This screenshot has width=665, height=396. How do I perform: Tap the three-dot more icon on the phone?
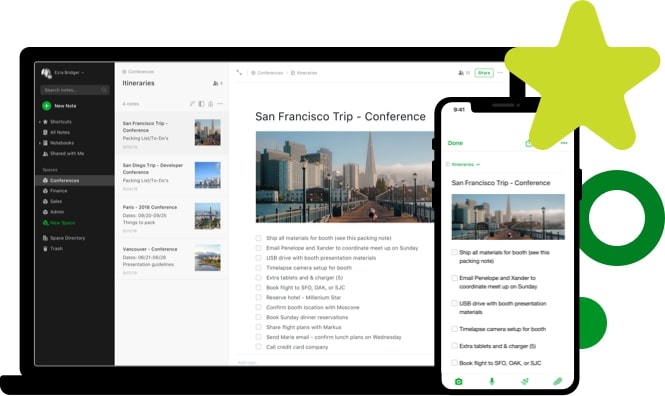(x=564, y=143)
